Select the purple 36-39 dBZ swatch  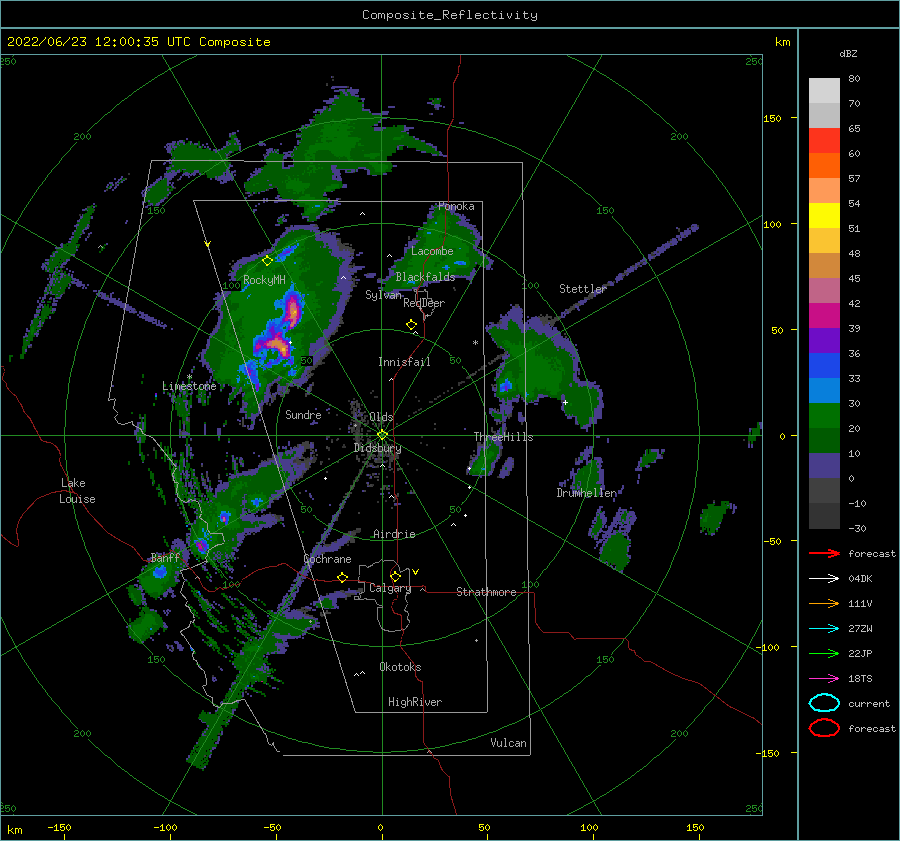pos(824,340)
